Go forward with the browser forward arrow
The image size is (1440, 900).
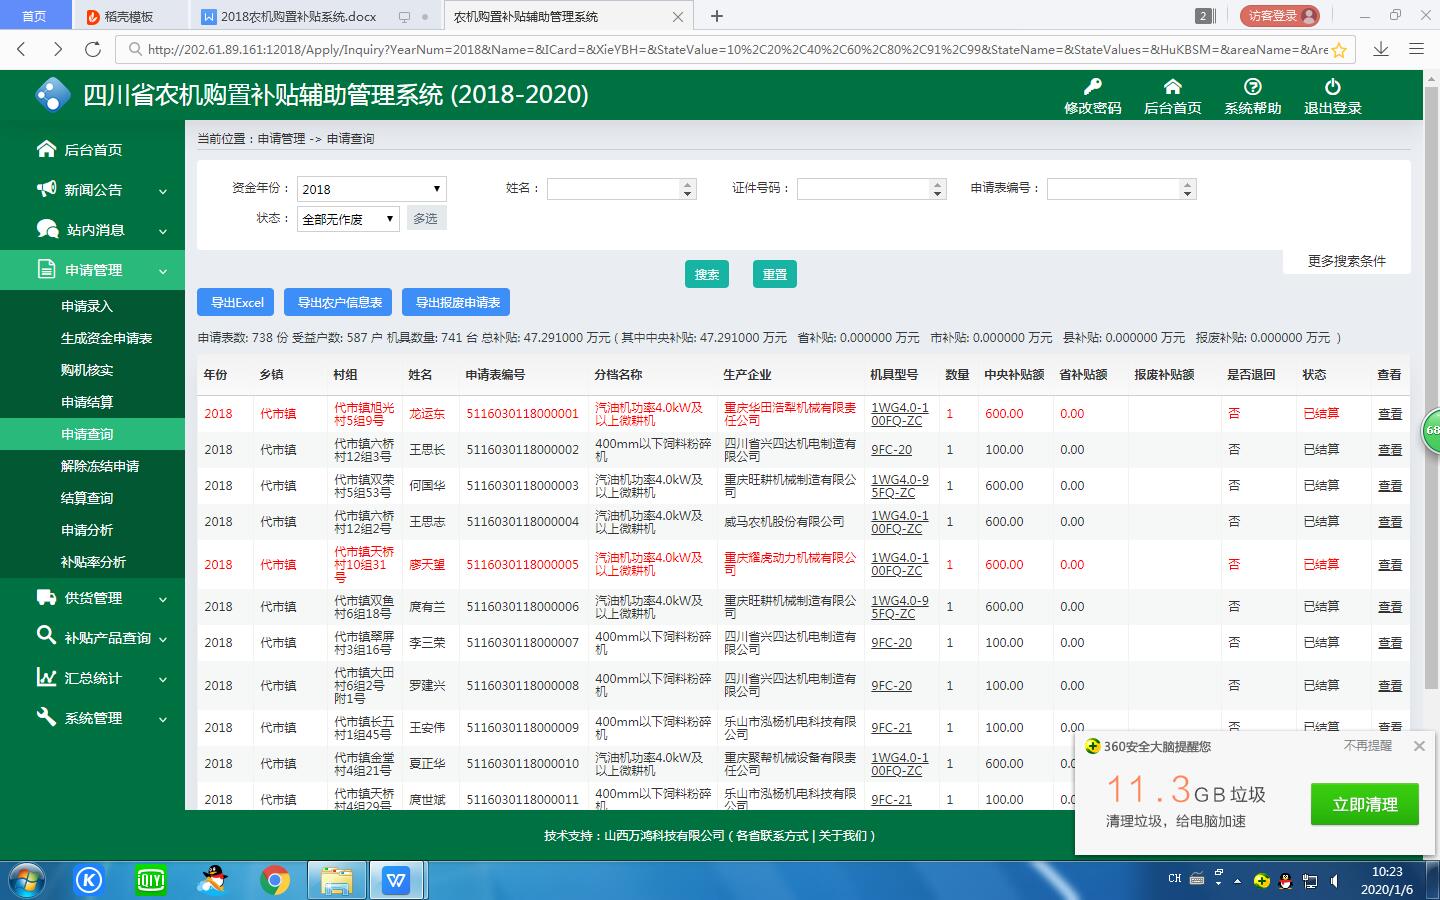[x=57, y=49]
